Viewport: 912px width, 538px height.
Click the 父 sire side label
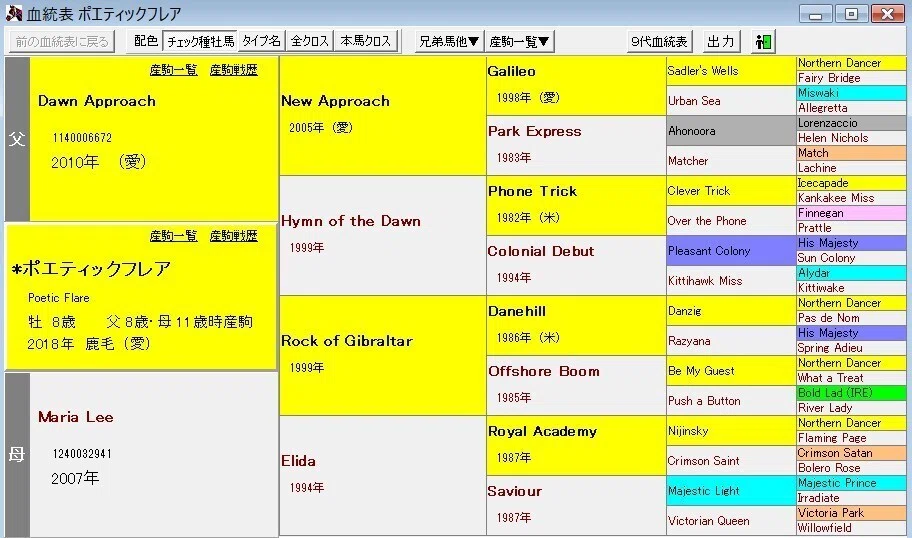click(x=17, y=138)
